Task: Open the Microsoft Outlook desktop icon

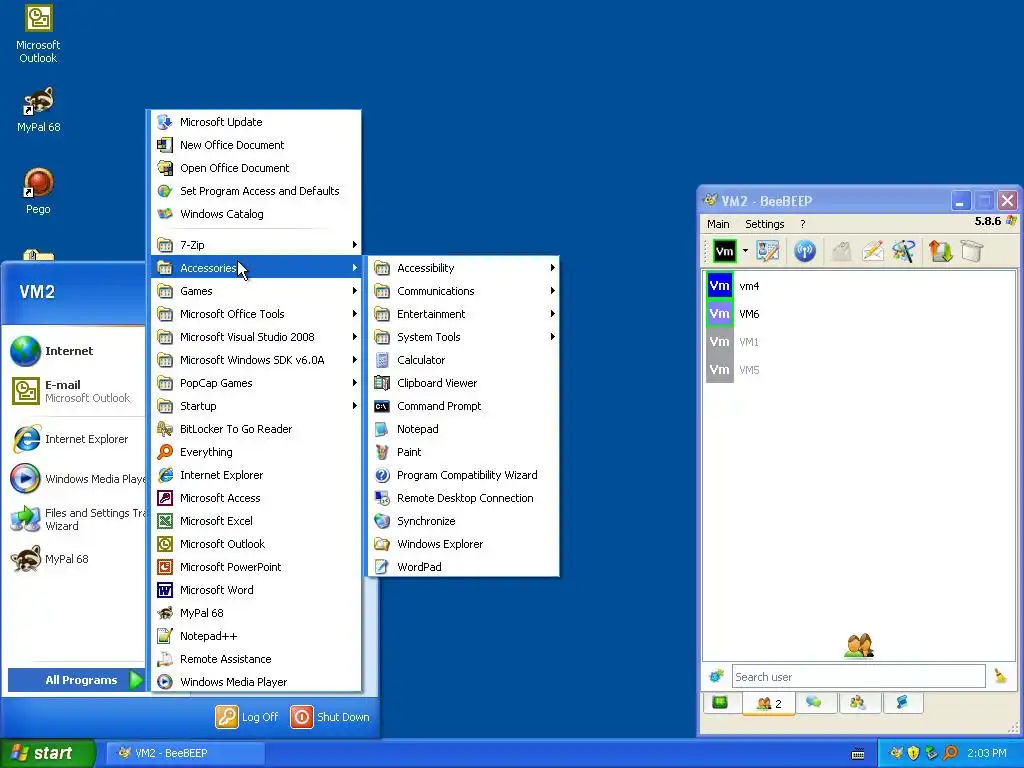Action: (38, 35)
